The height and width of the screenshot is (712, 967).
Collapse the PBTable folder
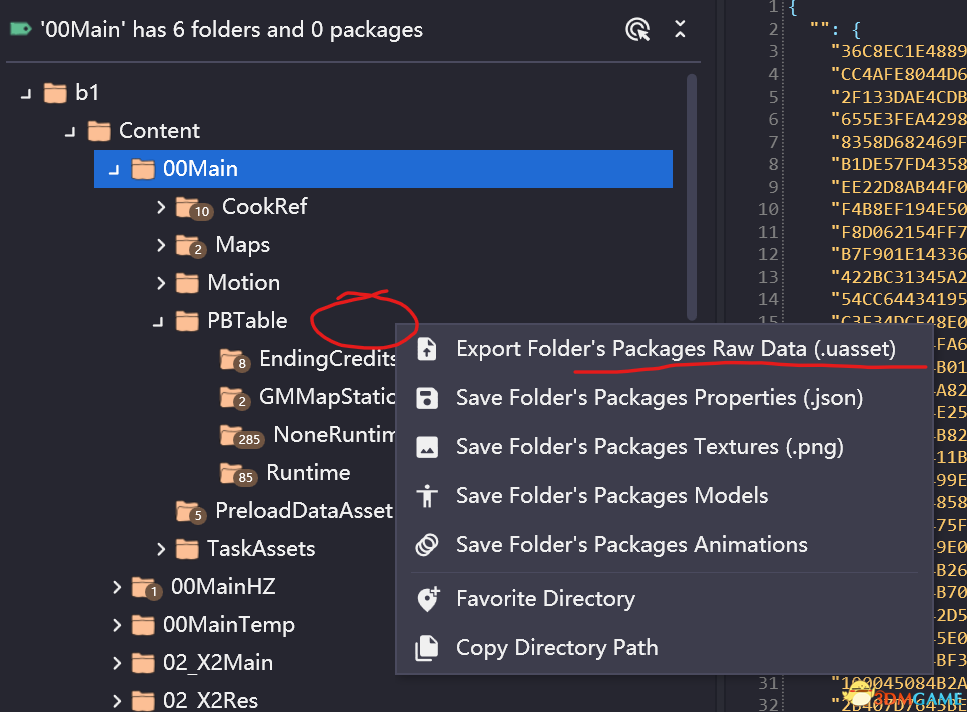pyautogui.click(x=161, y=320)
